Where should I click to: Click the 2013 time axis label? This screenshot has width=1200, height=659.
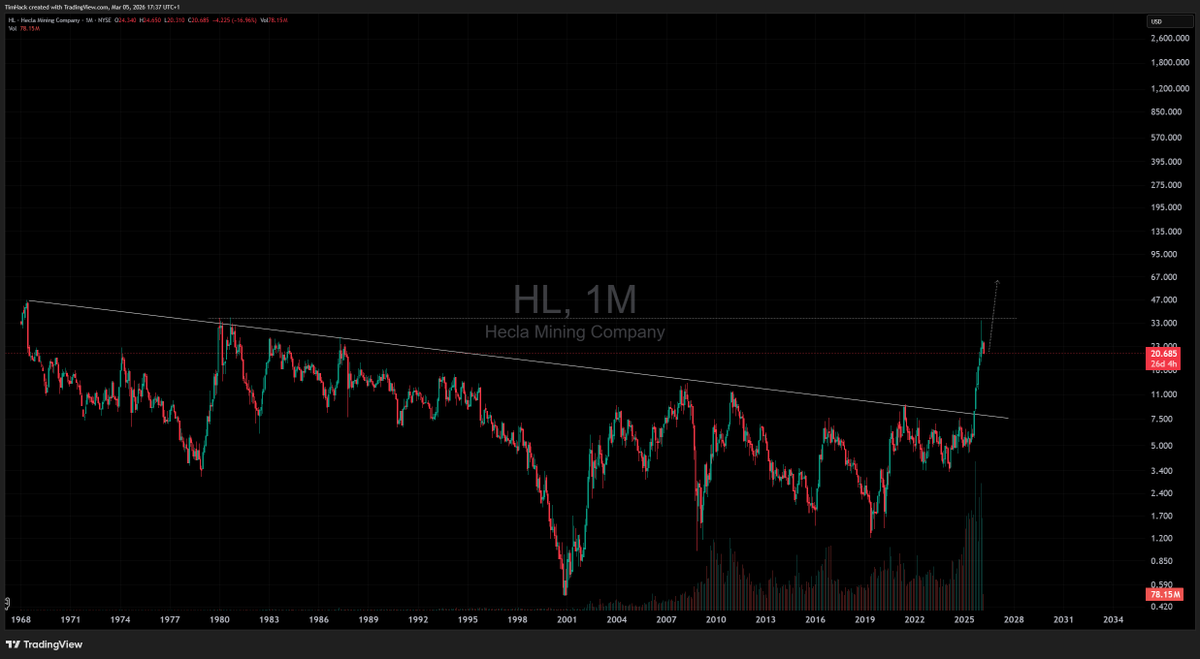(766, 620)
